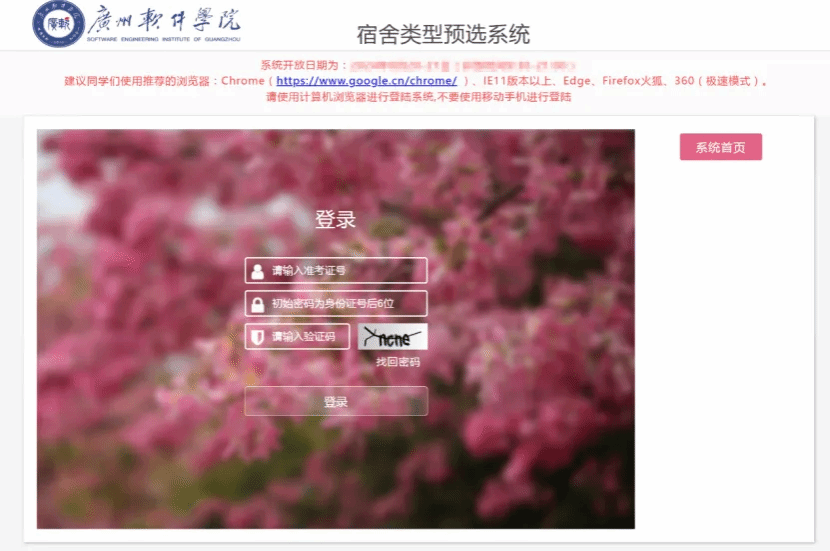Click the SOFTWARE ENGINEERING INSTITUTE OF GUANGZHOU subtitle
830x551 pixels.
click(163, 39)
